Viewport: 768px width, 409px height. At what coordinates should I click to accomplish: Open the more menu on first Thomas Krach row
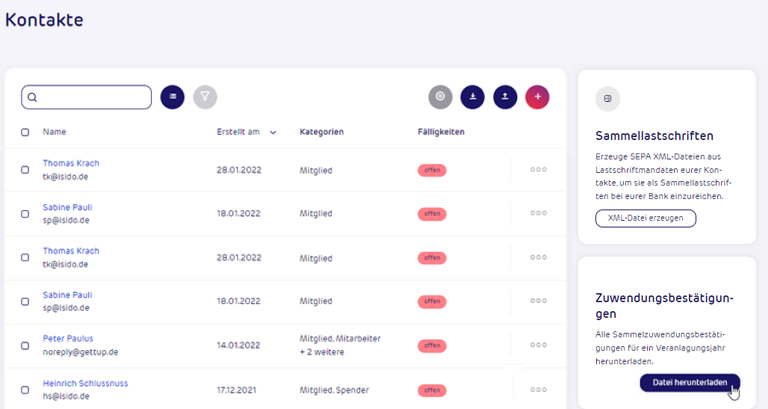pyautogui.click(x=538, y=169)
